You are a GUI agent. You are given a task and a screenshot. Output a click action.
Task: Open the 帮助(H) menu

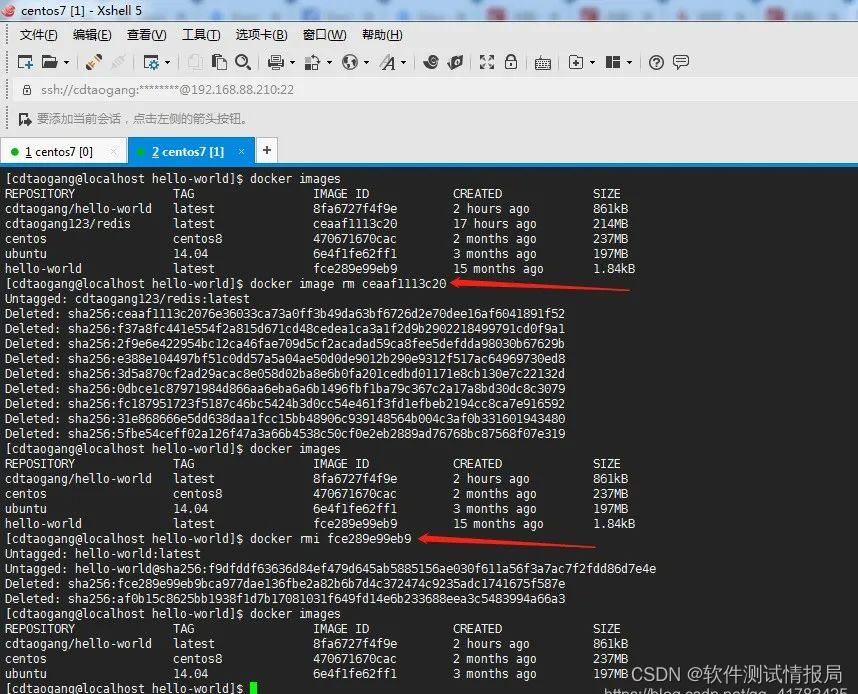[x=382, y=35]
